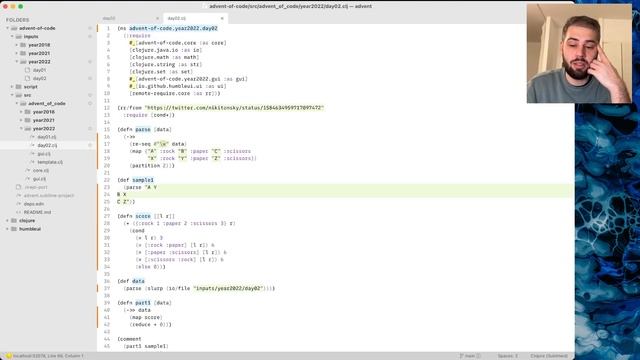
Task: Click the src folder icon
Action: click(19, 95)
